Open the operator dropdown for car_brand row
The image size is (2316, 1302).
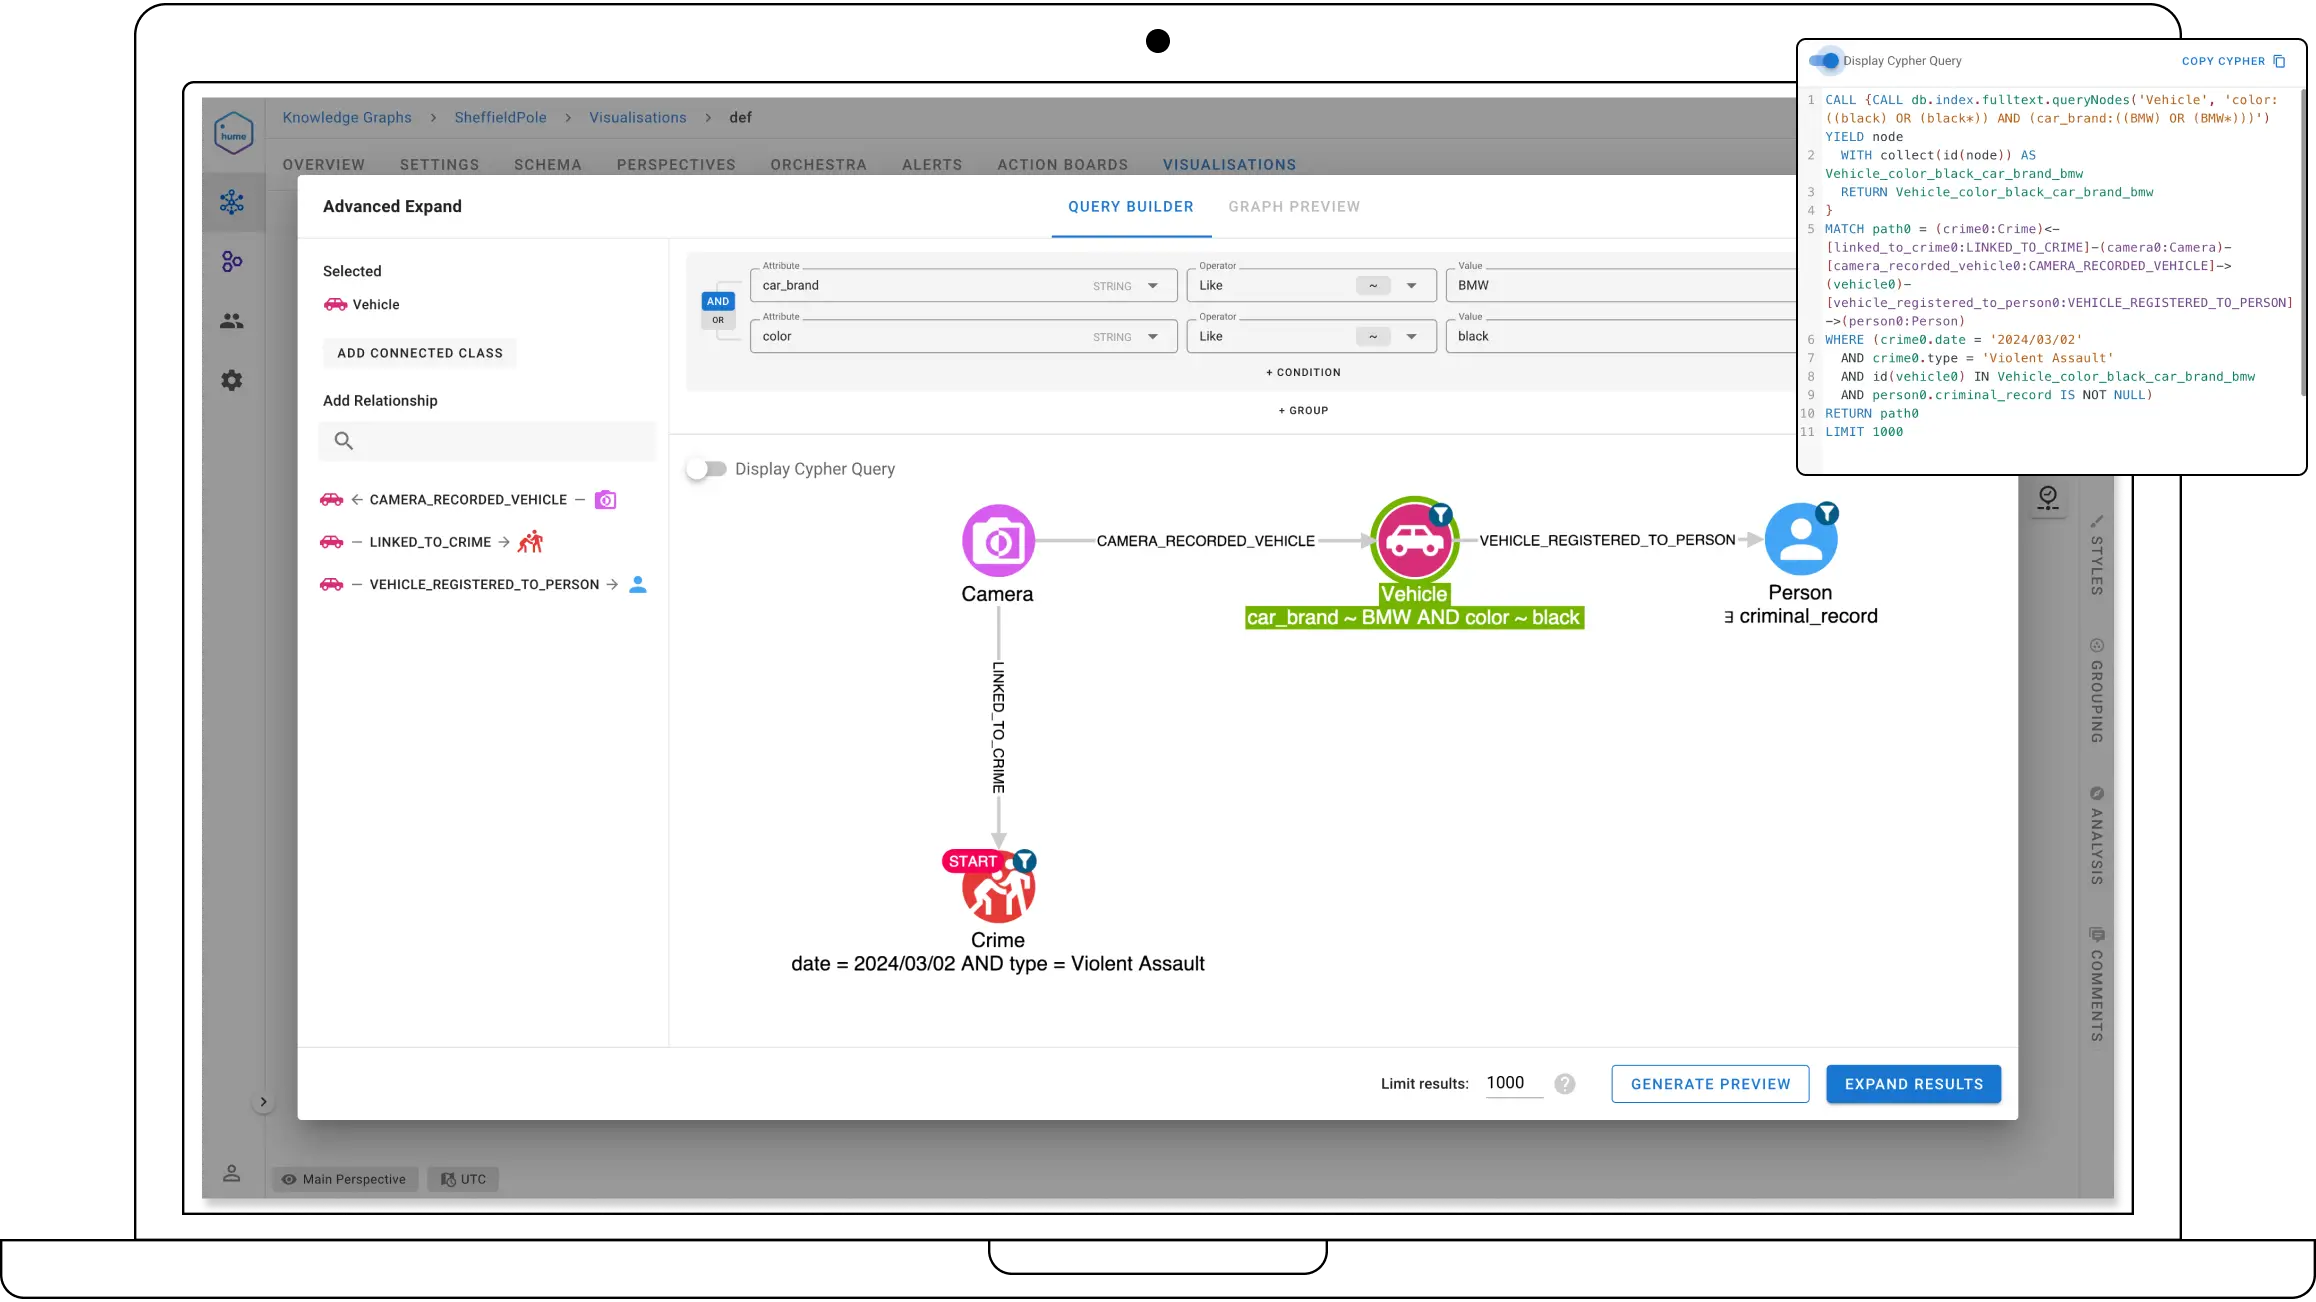(1411, 286)
